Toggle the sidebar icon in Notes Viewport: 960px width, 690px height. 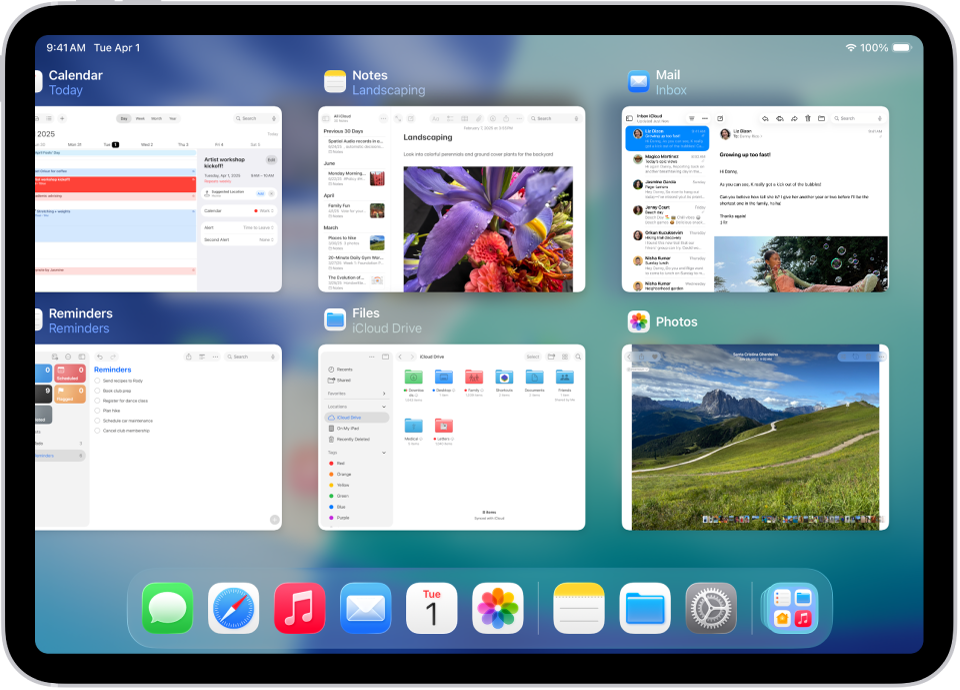click(326, 118)
